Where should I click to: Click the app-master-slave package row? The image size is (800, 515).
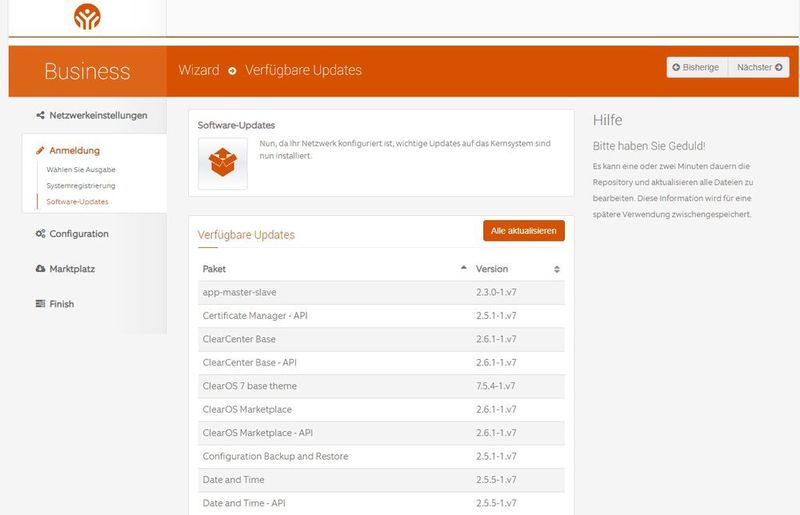tap(381, 292)
